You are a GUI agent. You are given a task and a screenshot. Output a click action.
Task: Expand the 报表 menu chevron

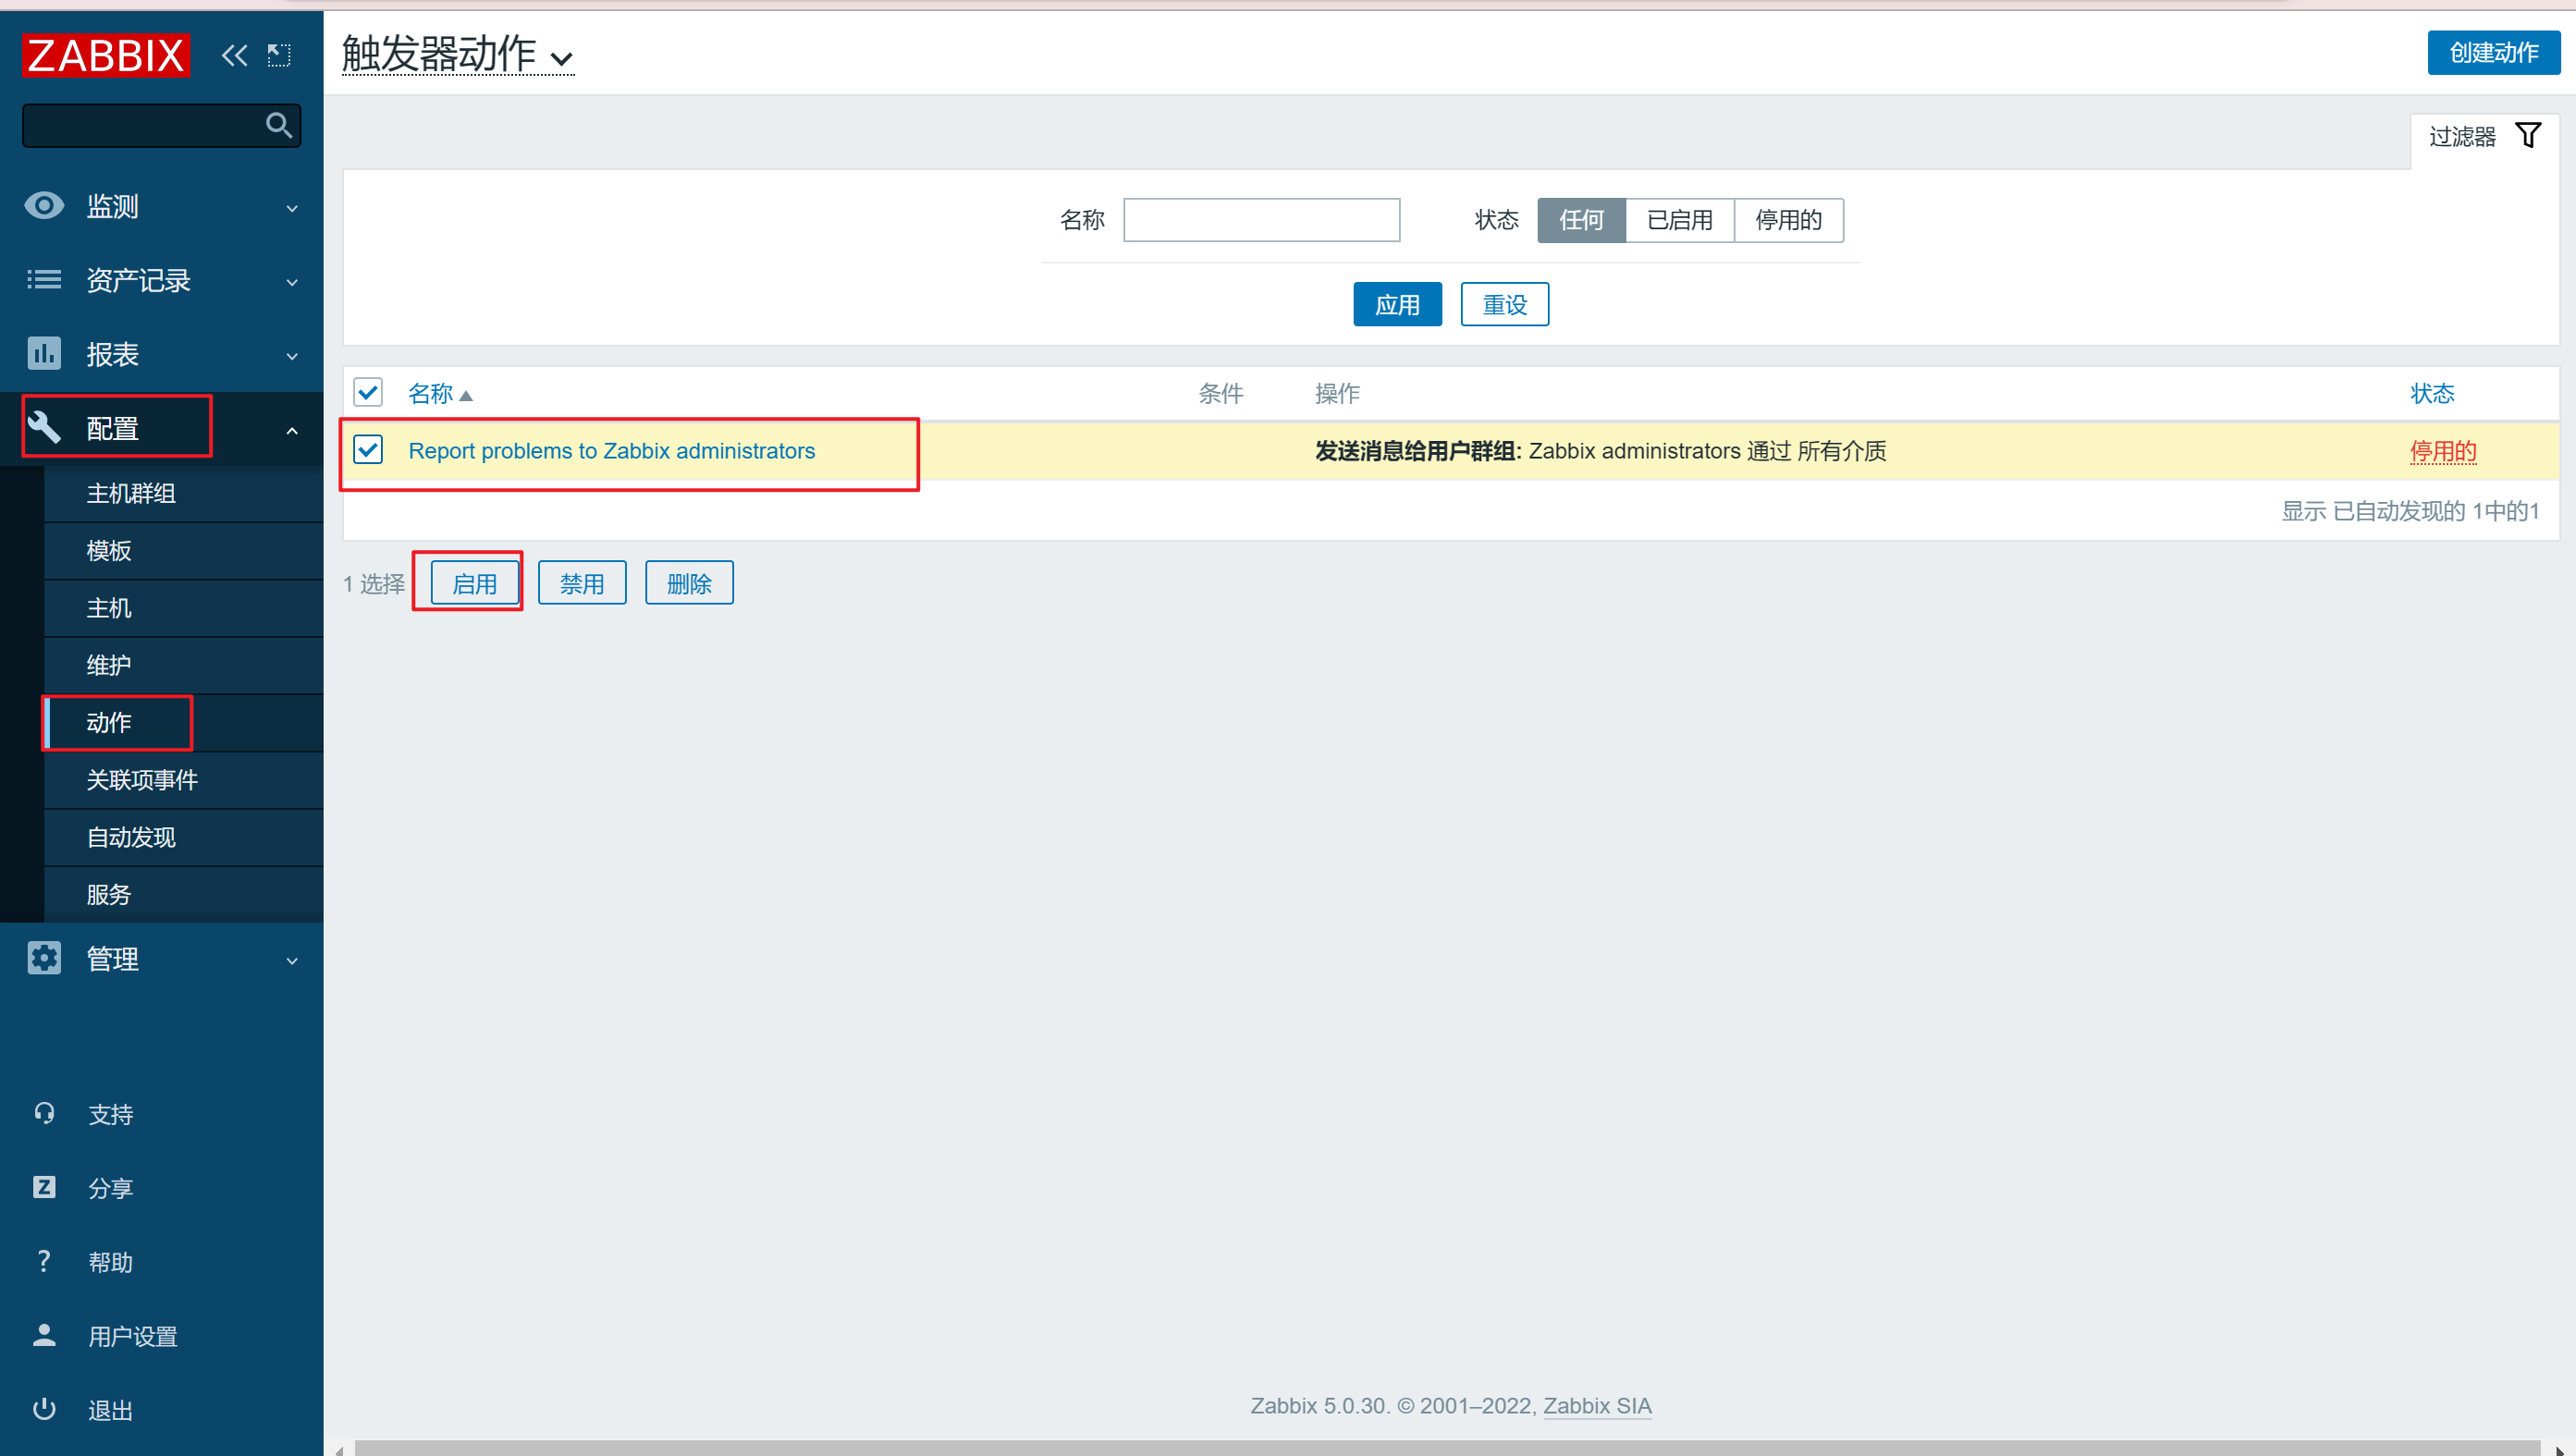[292, 356]
